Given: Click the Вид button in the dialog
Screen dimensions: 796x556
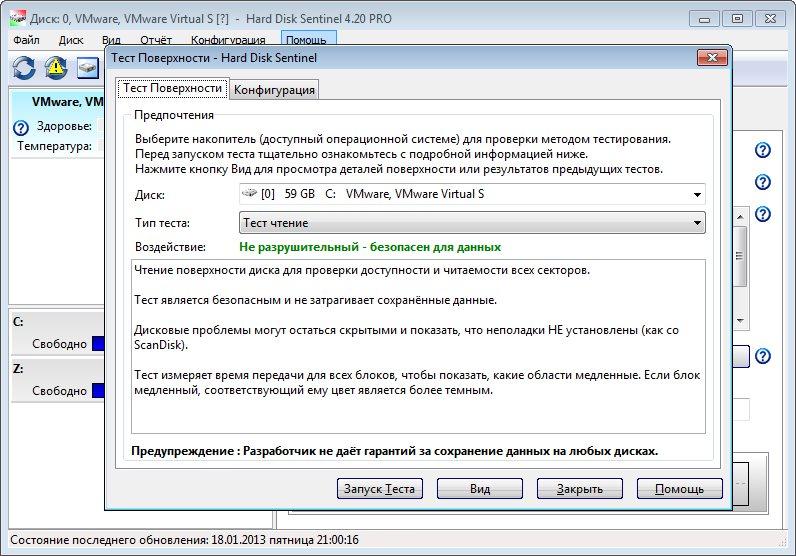Looking at the screenshot, I should pyautogui.click(x=480, y=489).
